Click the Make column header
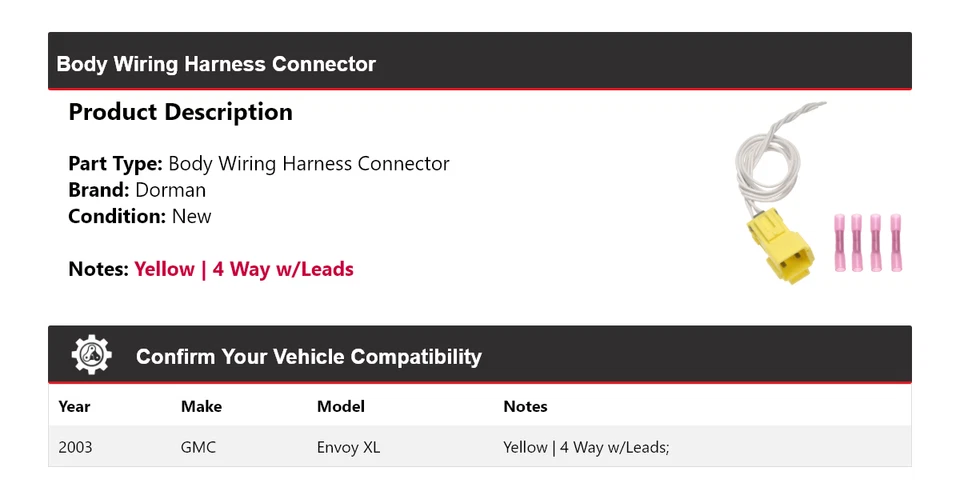The height and width of the screenshot is (499, 960). point(201,407)
